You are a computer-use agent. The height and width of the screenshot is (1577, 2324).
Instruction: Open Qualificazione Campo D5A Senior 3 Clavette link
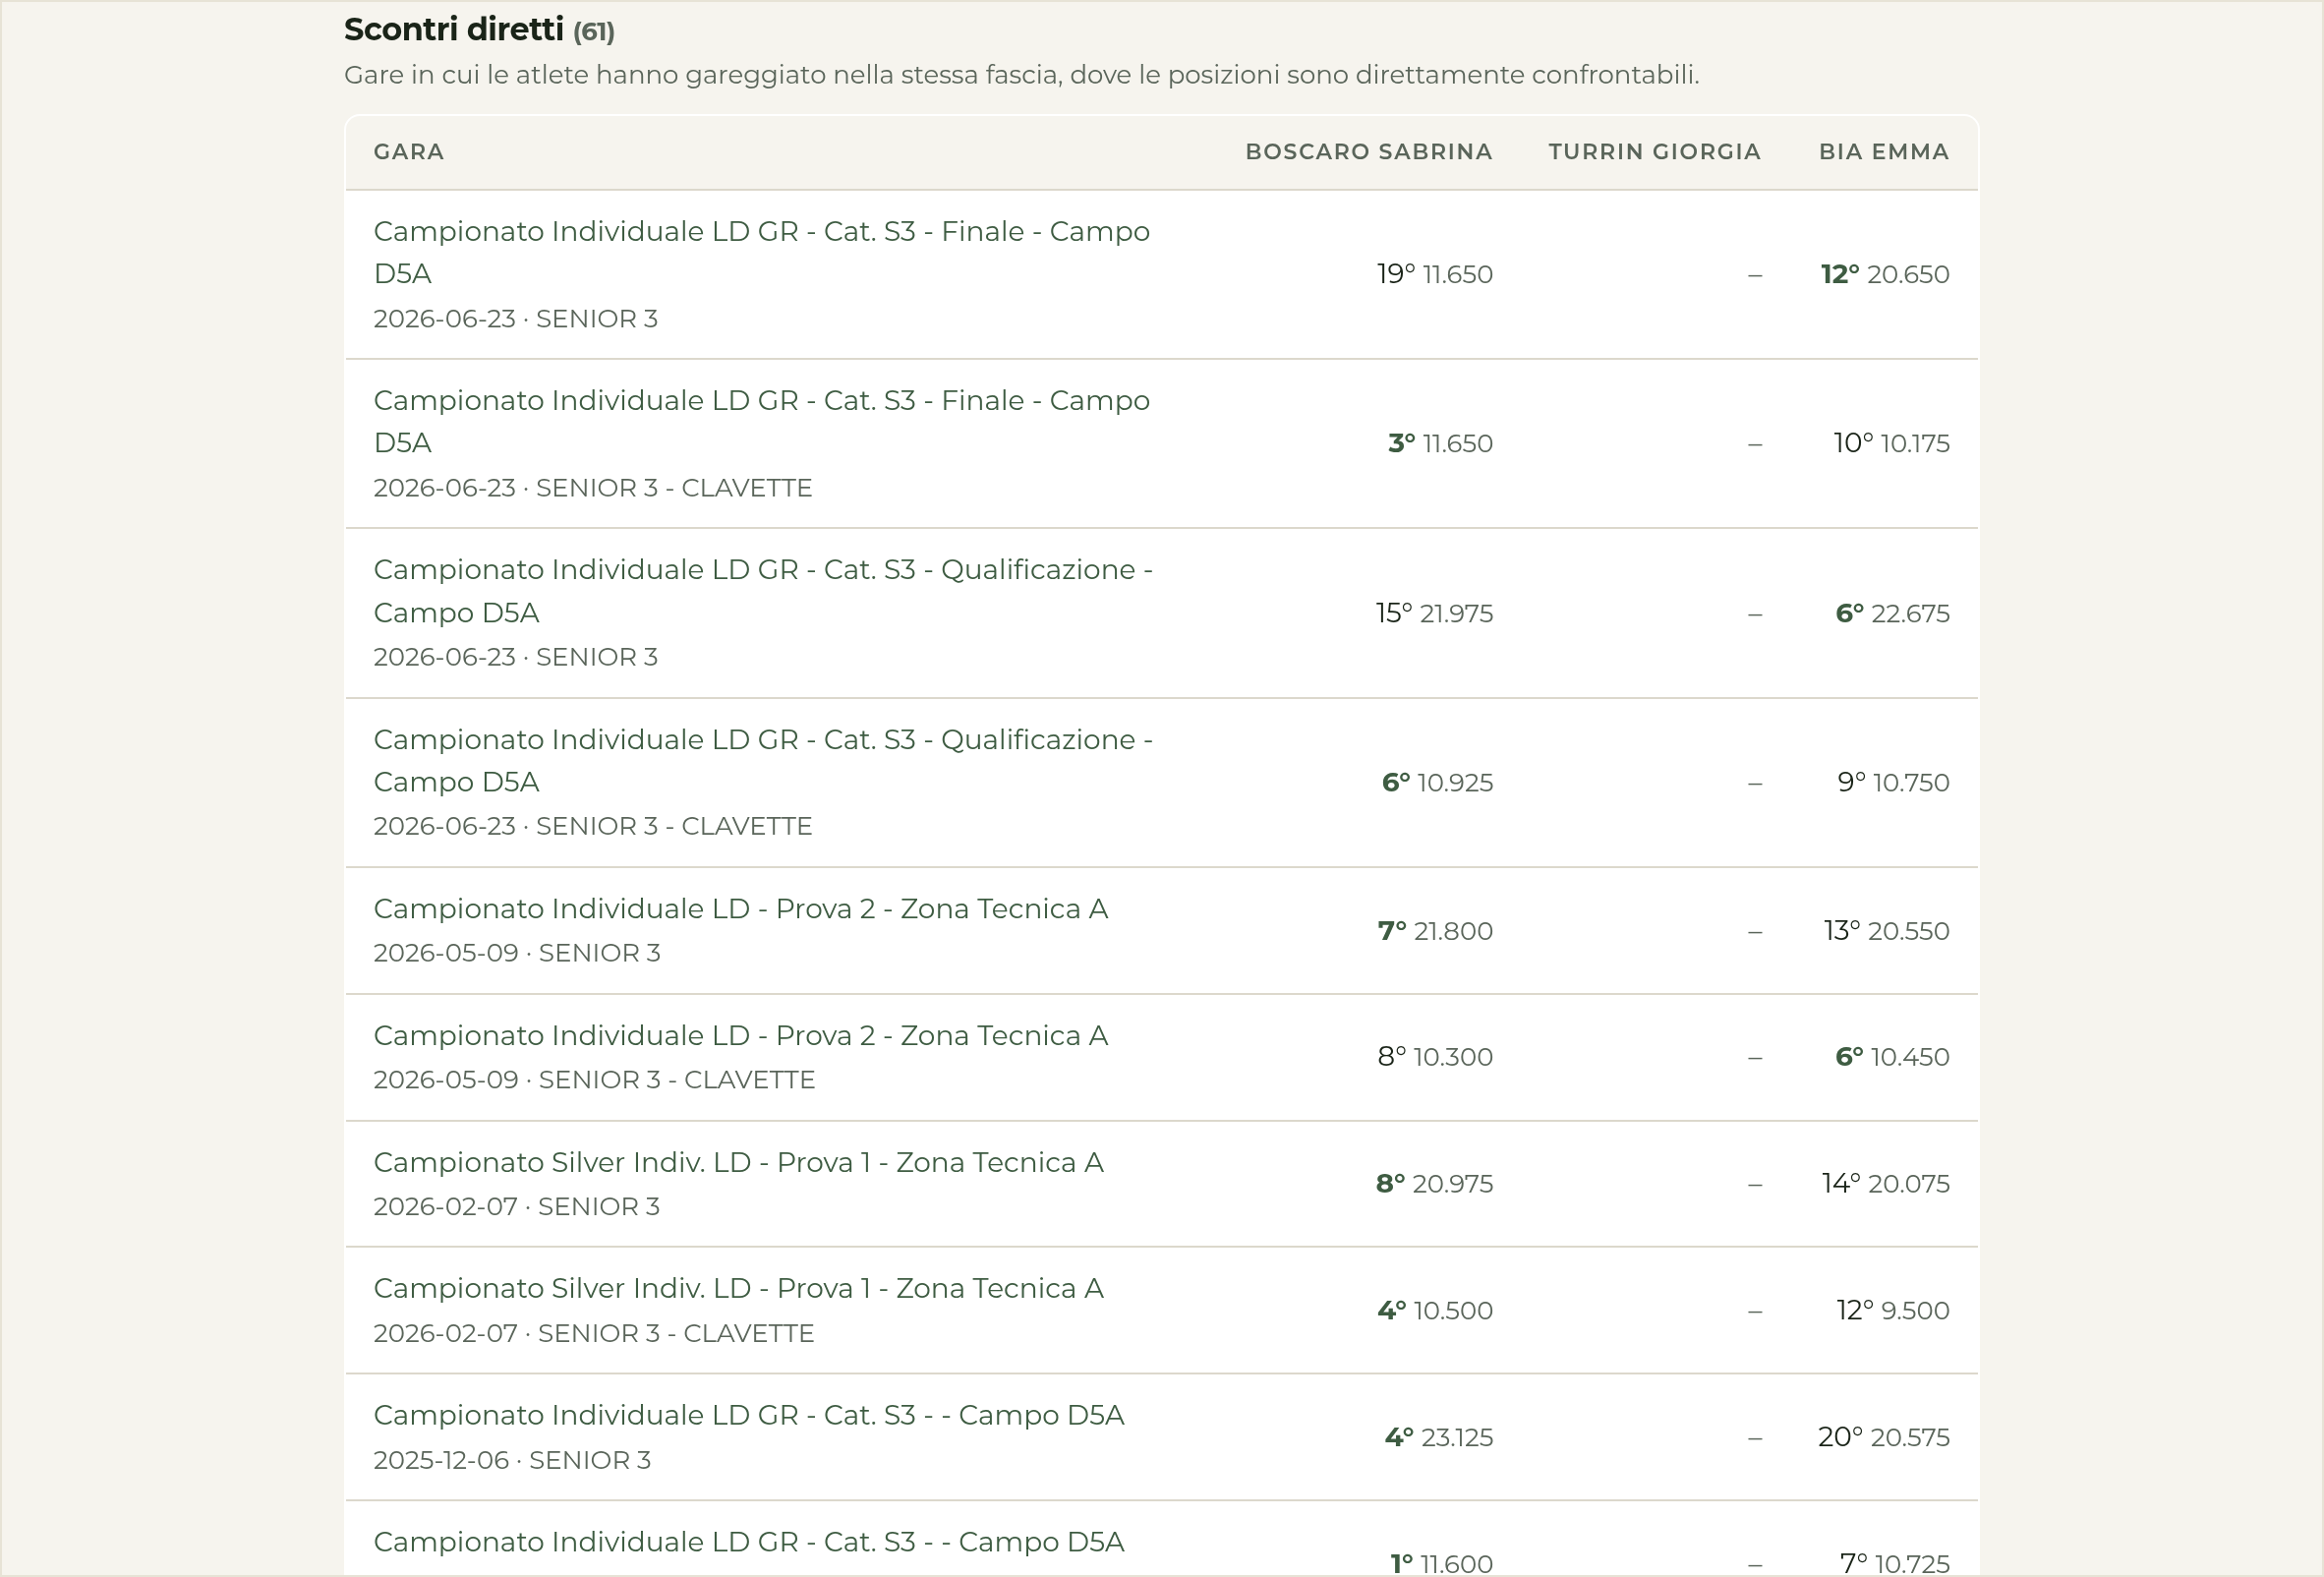[x=763, y=760]
